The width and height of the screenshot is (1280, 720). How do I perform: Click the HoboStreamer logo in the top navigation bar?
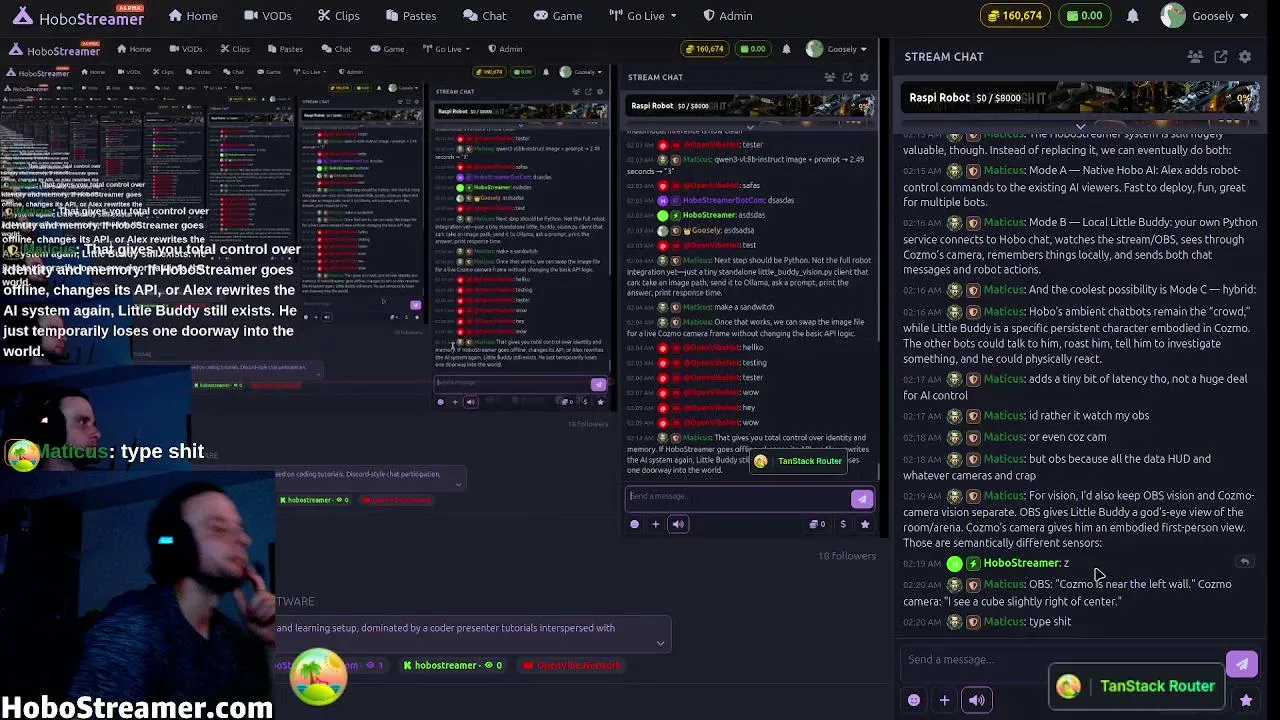(78, 16)
